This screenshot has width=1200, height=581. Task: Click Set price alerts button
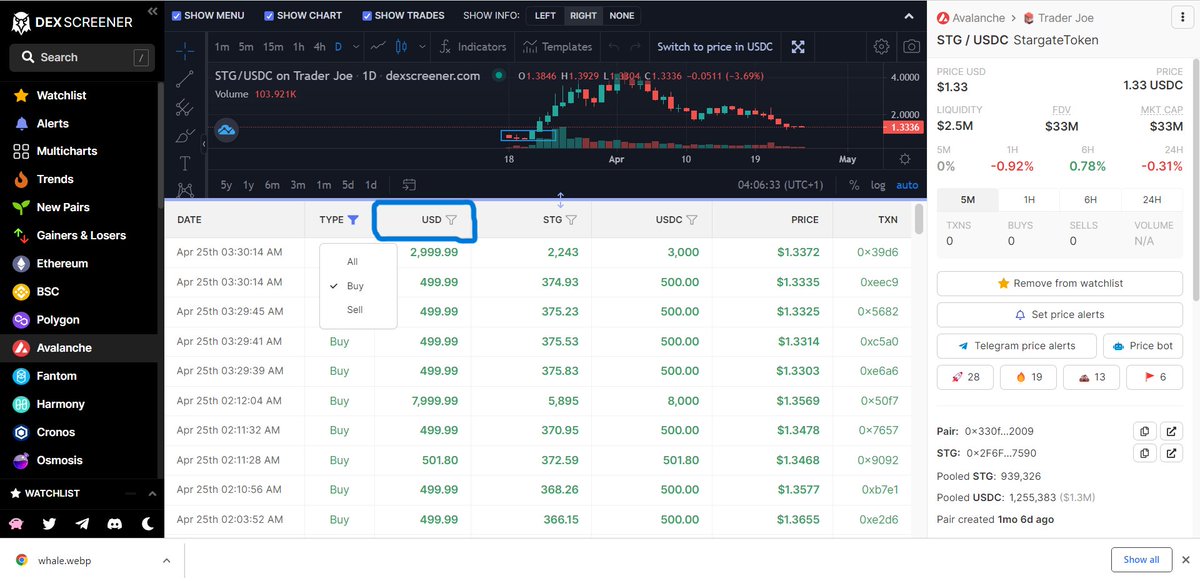click(1060, 314)
